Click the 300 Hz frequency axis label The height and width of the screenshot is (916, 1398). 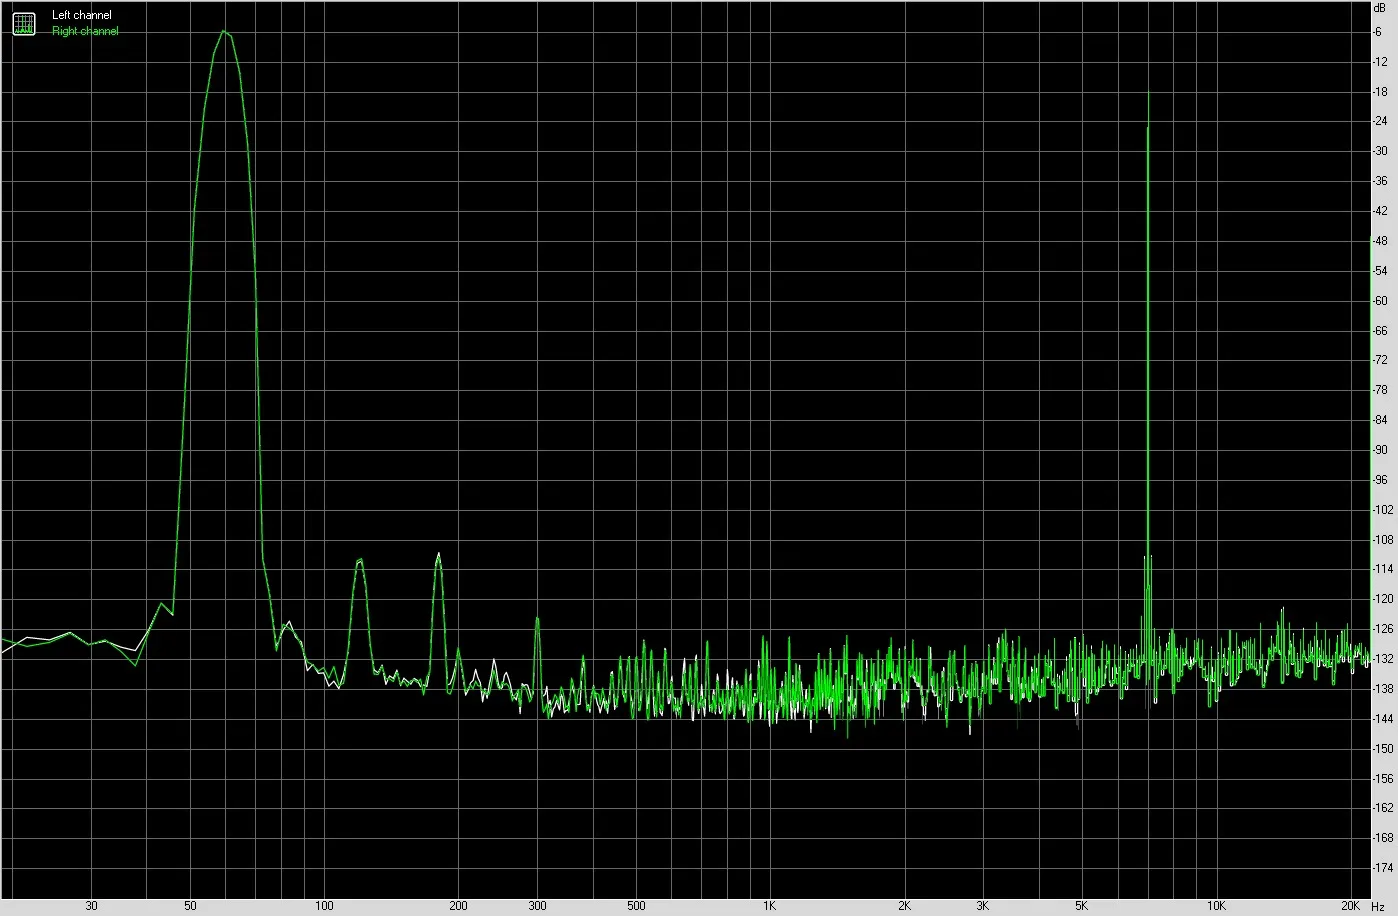click(537, 906)
